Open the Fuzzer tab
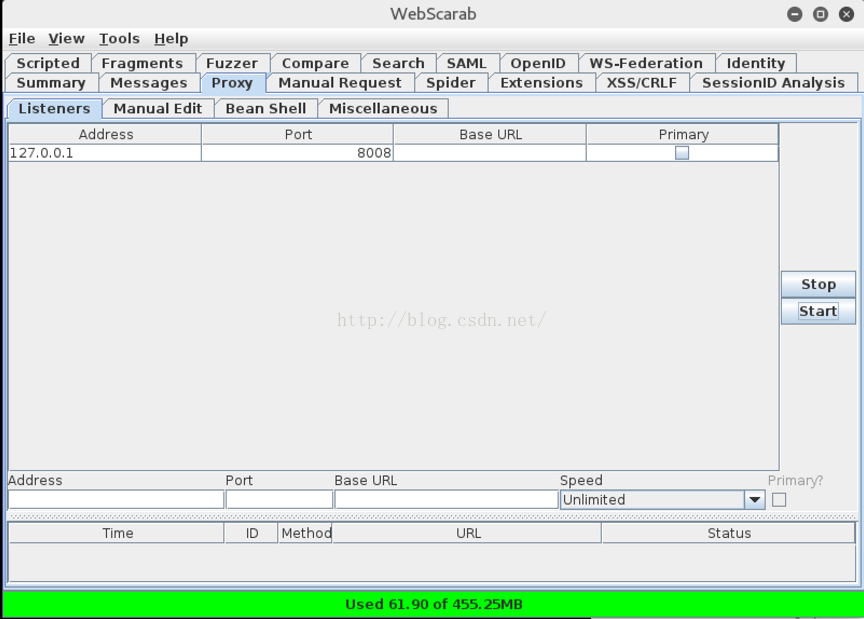The image size is (864, 619). click(232, 63)
